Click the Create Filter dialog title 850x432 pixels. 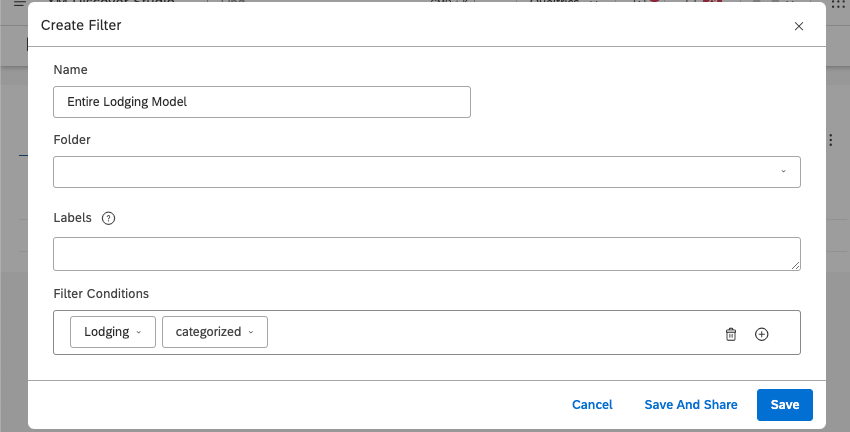81,25
